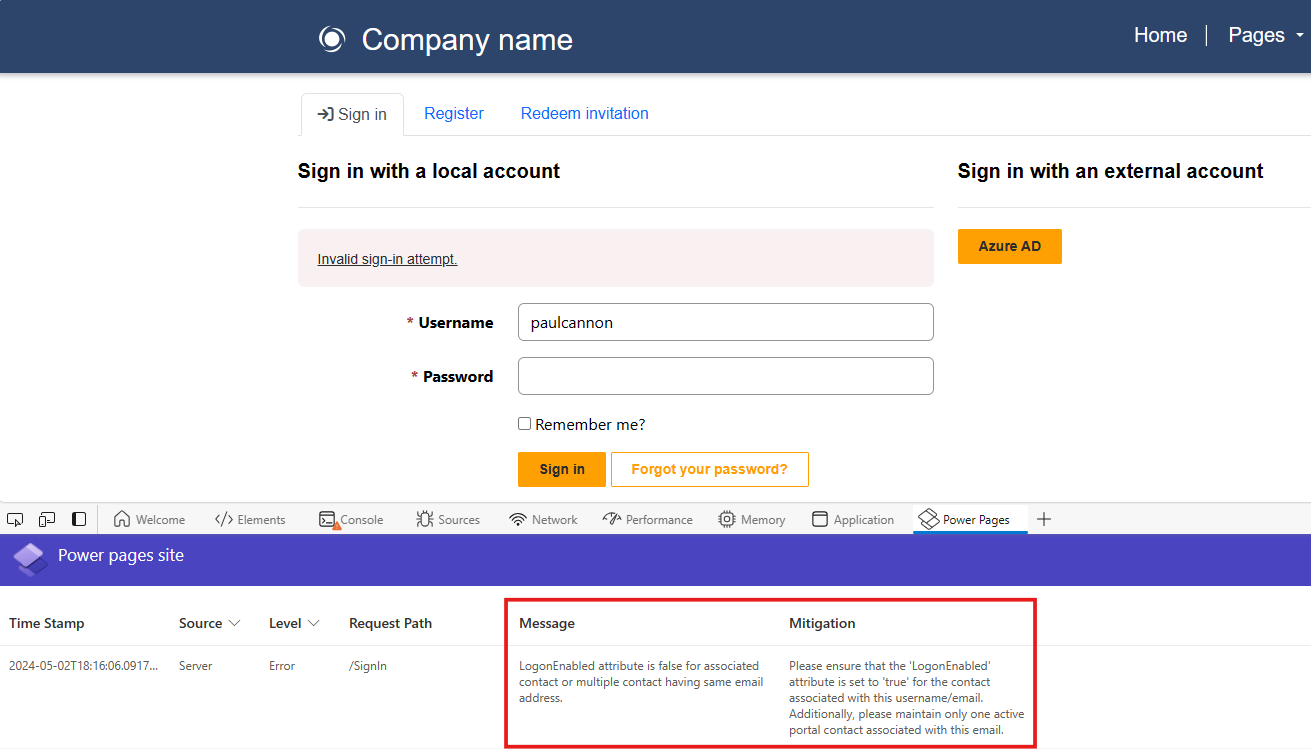
Task: Click the Power Pages site logo icon
Action: click(x=30, y=559)
